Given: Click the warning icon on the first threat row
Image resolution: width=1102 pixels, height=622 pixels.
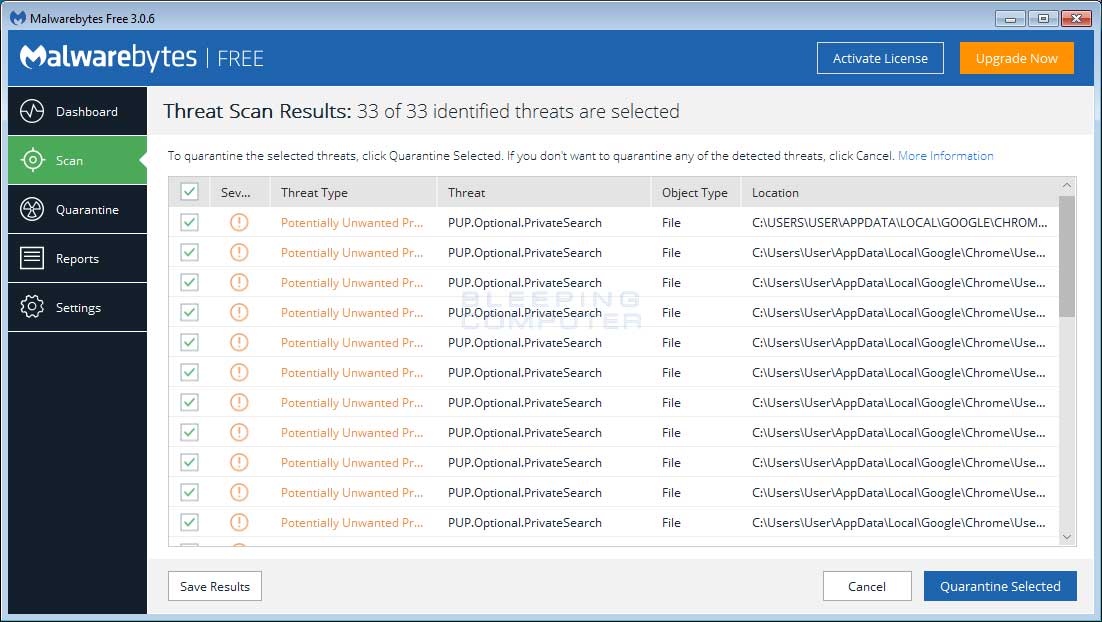Looking at the screenshot, I should (238, 222).
